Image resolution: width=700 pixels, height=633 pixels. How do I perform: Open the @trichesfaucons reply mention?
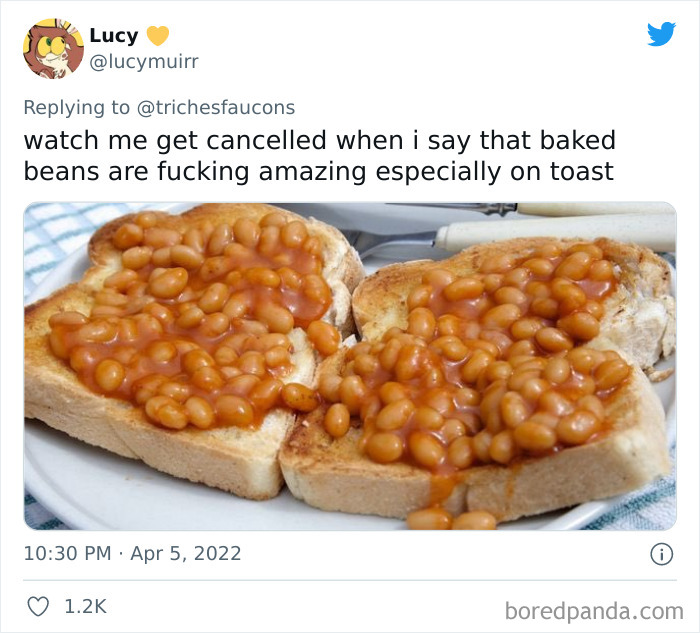(x=216, y=108)
